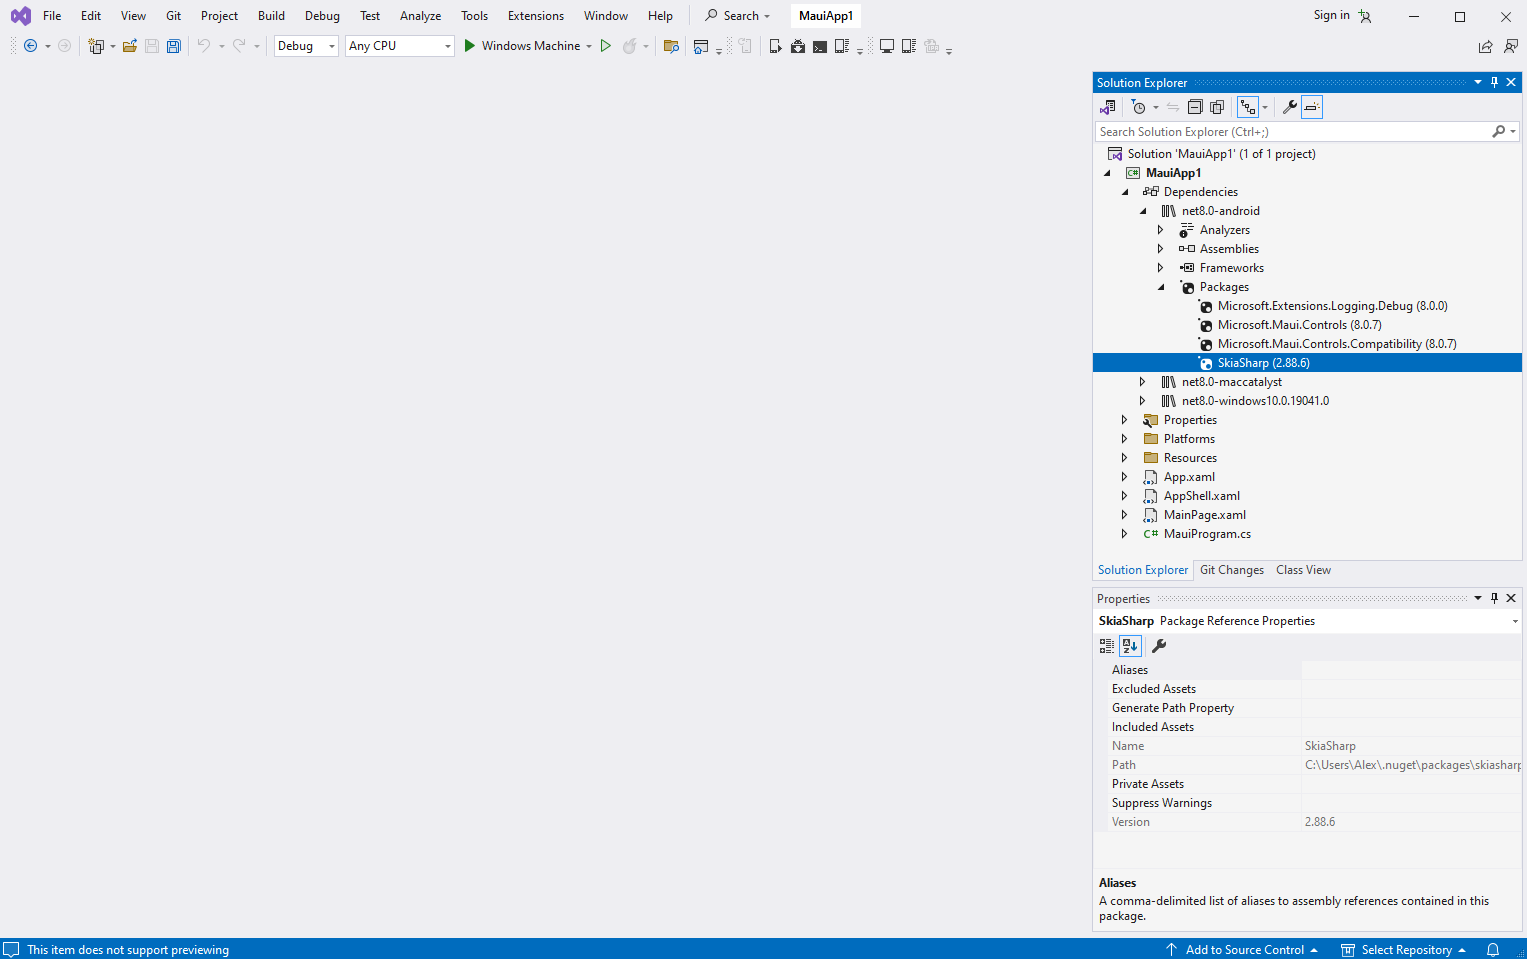Click Collapse All in Solution Explorer toolbar

tap(1195, 107)
